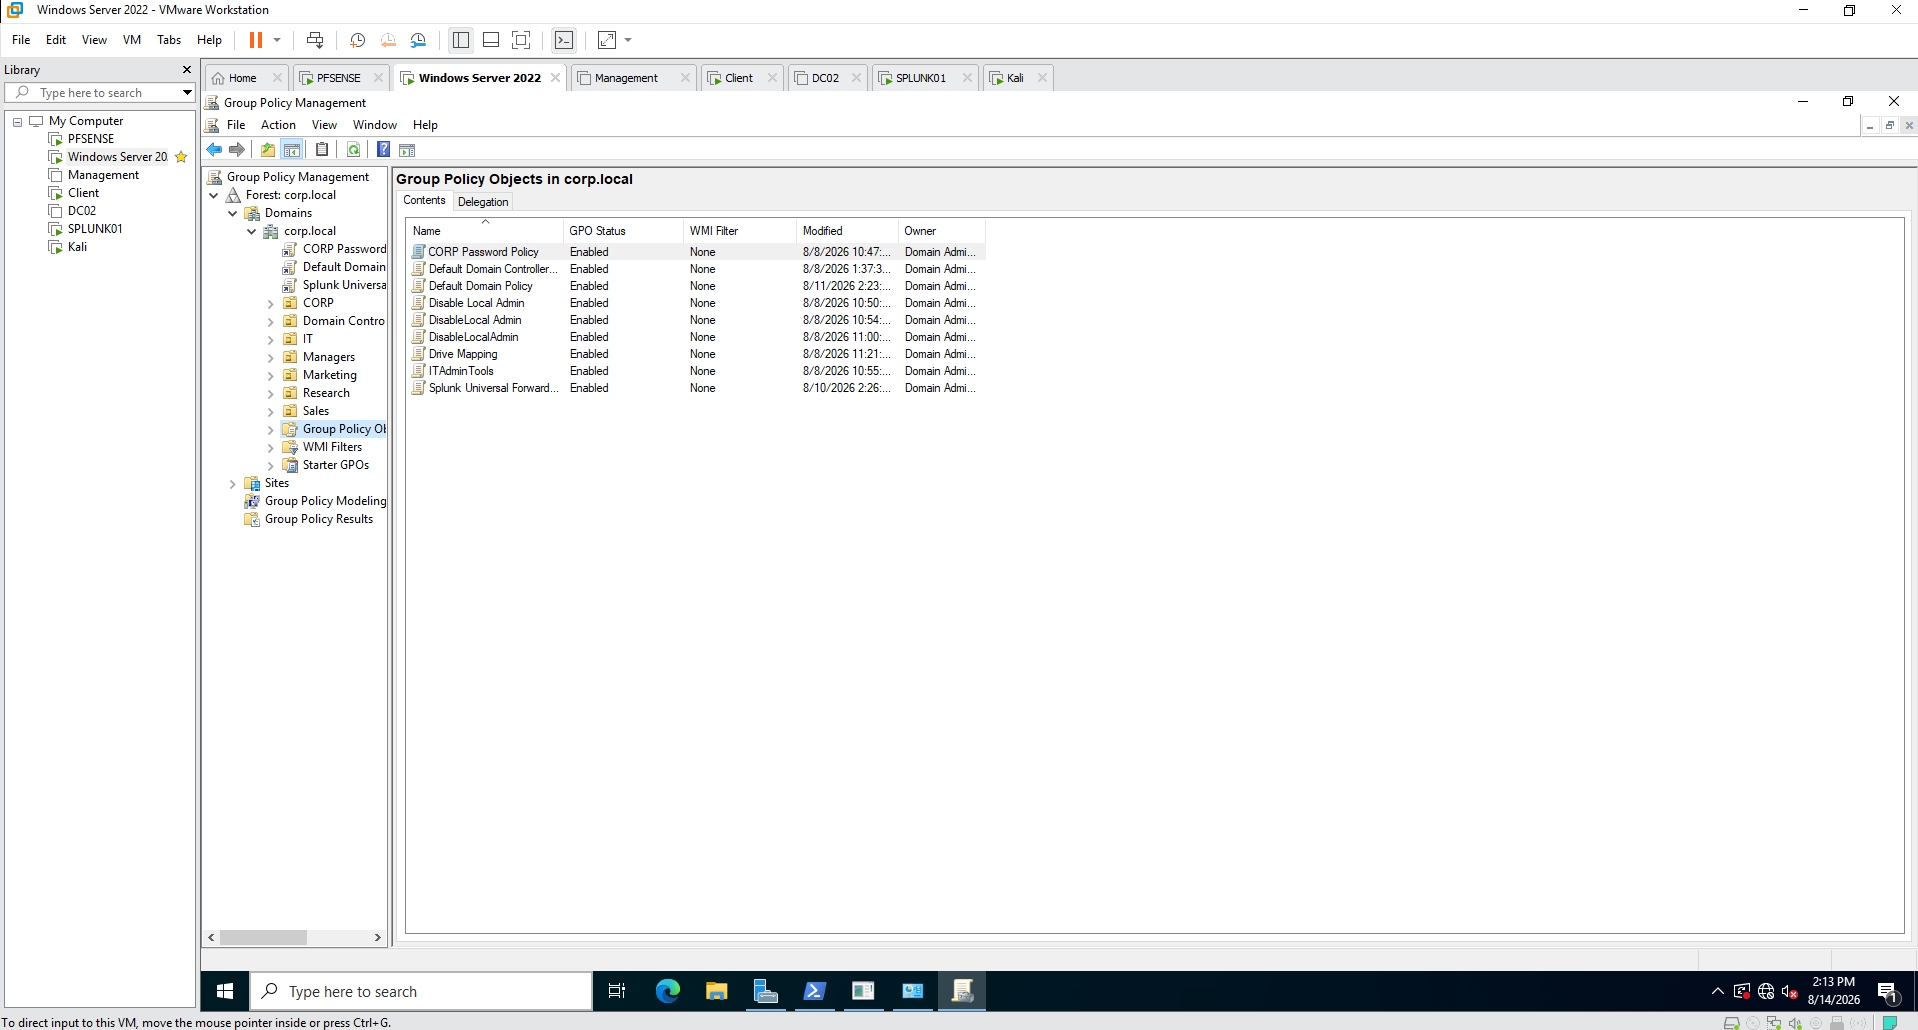The height and width of the screenshot is (1030, 1918).
Task: Click the orange Pause VM icon
Action: [256, 40]
